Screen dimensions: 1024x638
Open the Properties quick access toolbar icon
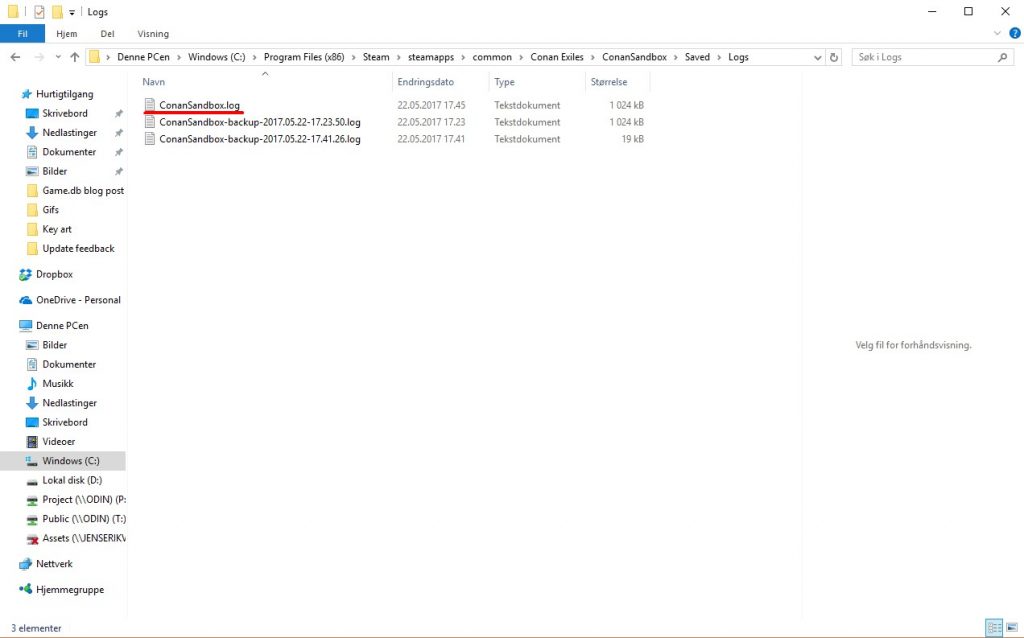pyautogui.click(x=39, y=12)
